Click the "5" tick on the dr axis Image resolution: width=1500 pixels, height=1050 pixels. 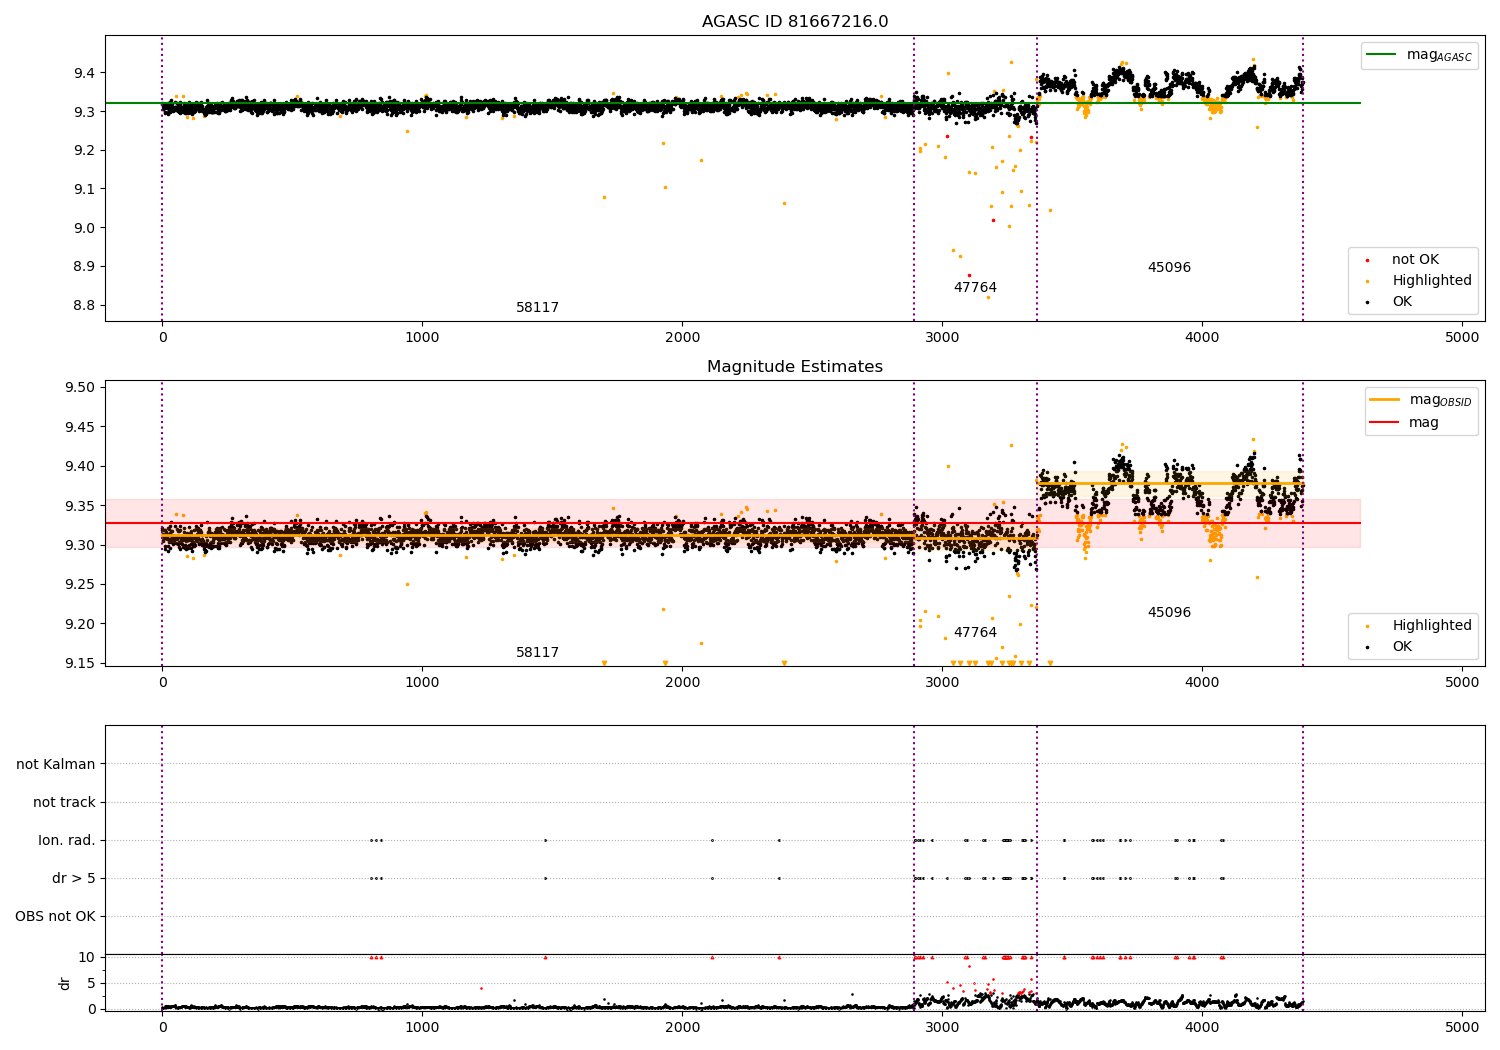(91, 983)
